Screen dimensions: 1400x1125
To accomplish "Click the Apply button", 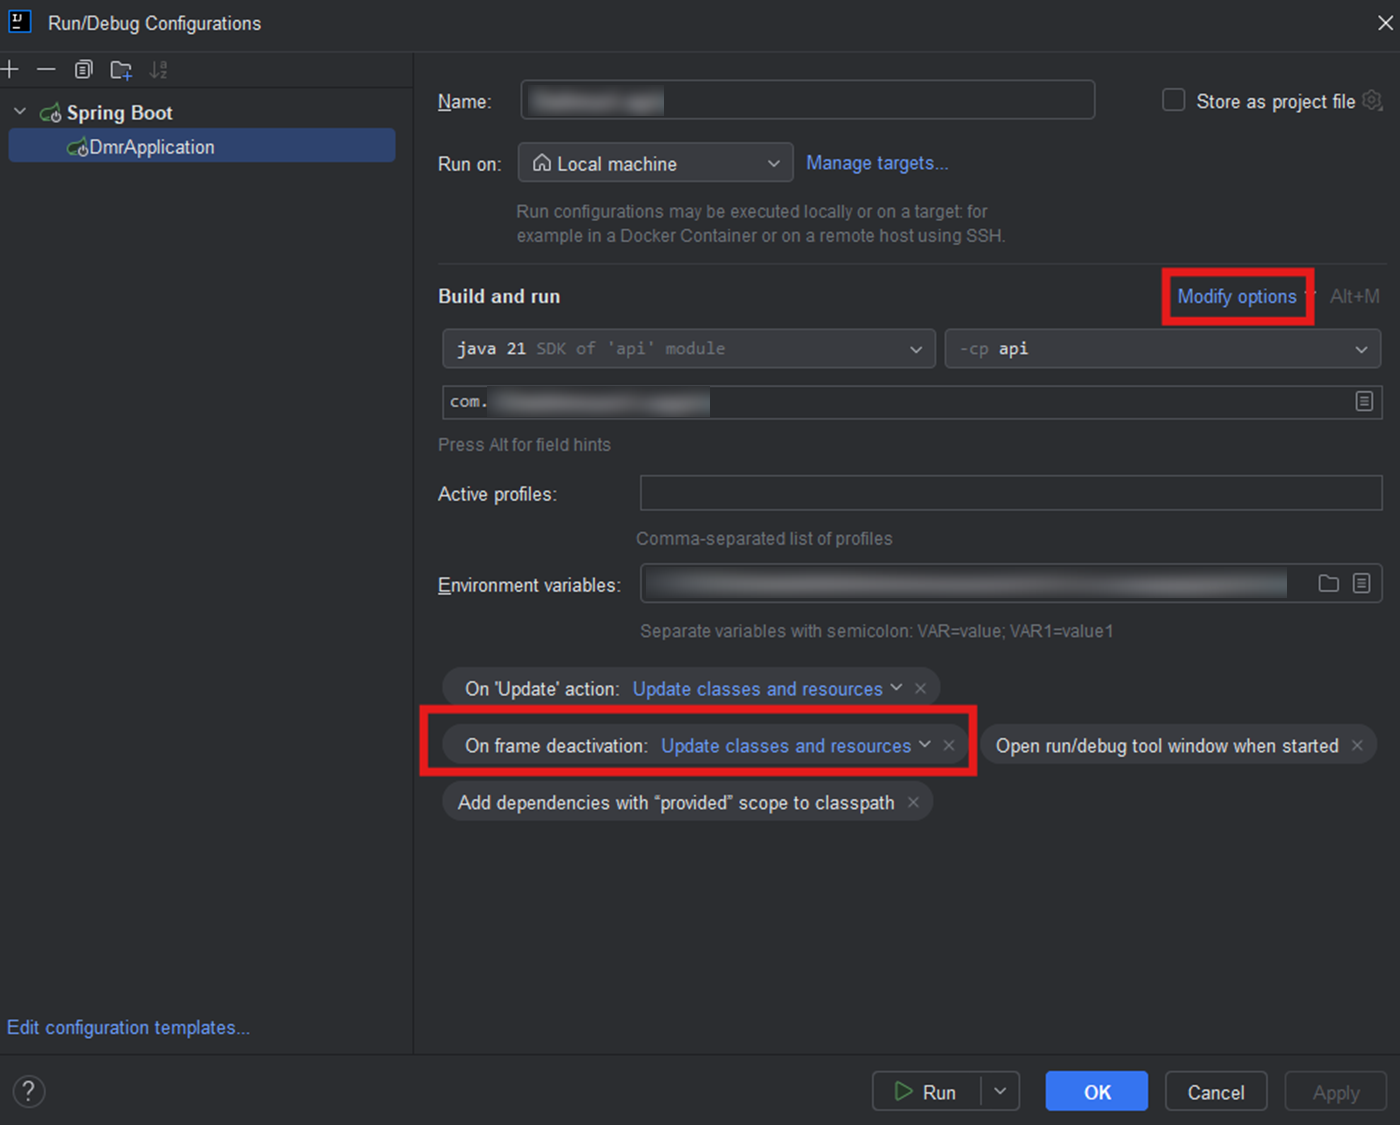I will click(x=1335, y=1091).
